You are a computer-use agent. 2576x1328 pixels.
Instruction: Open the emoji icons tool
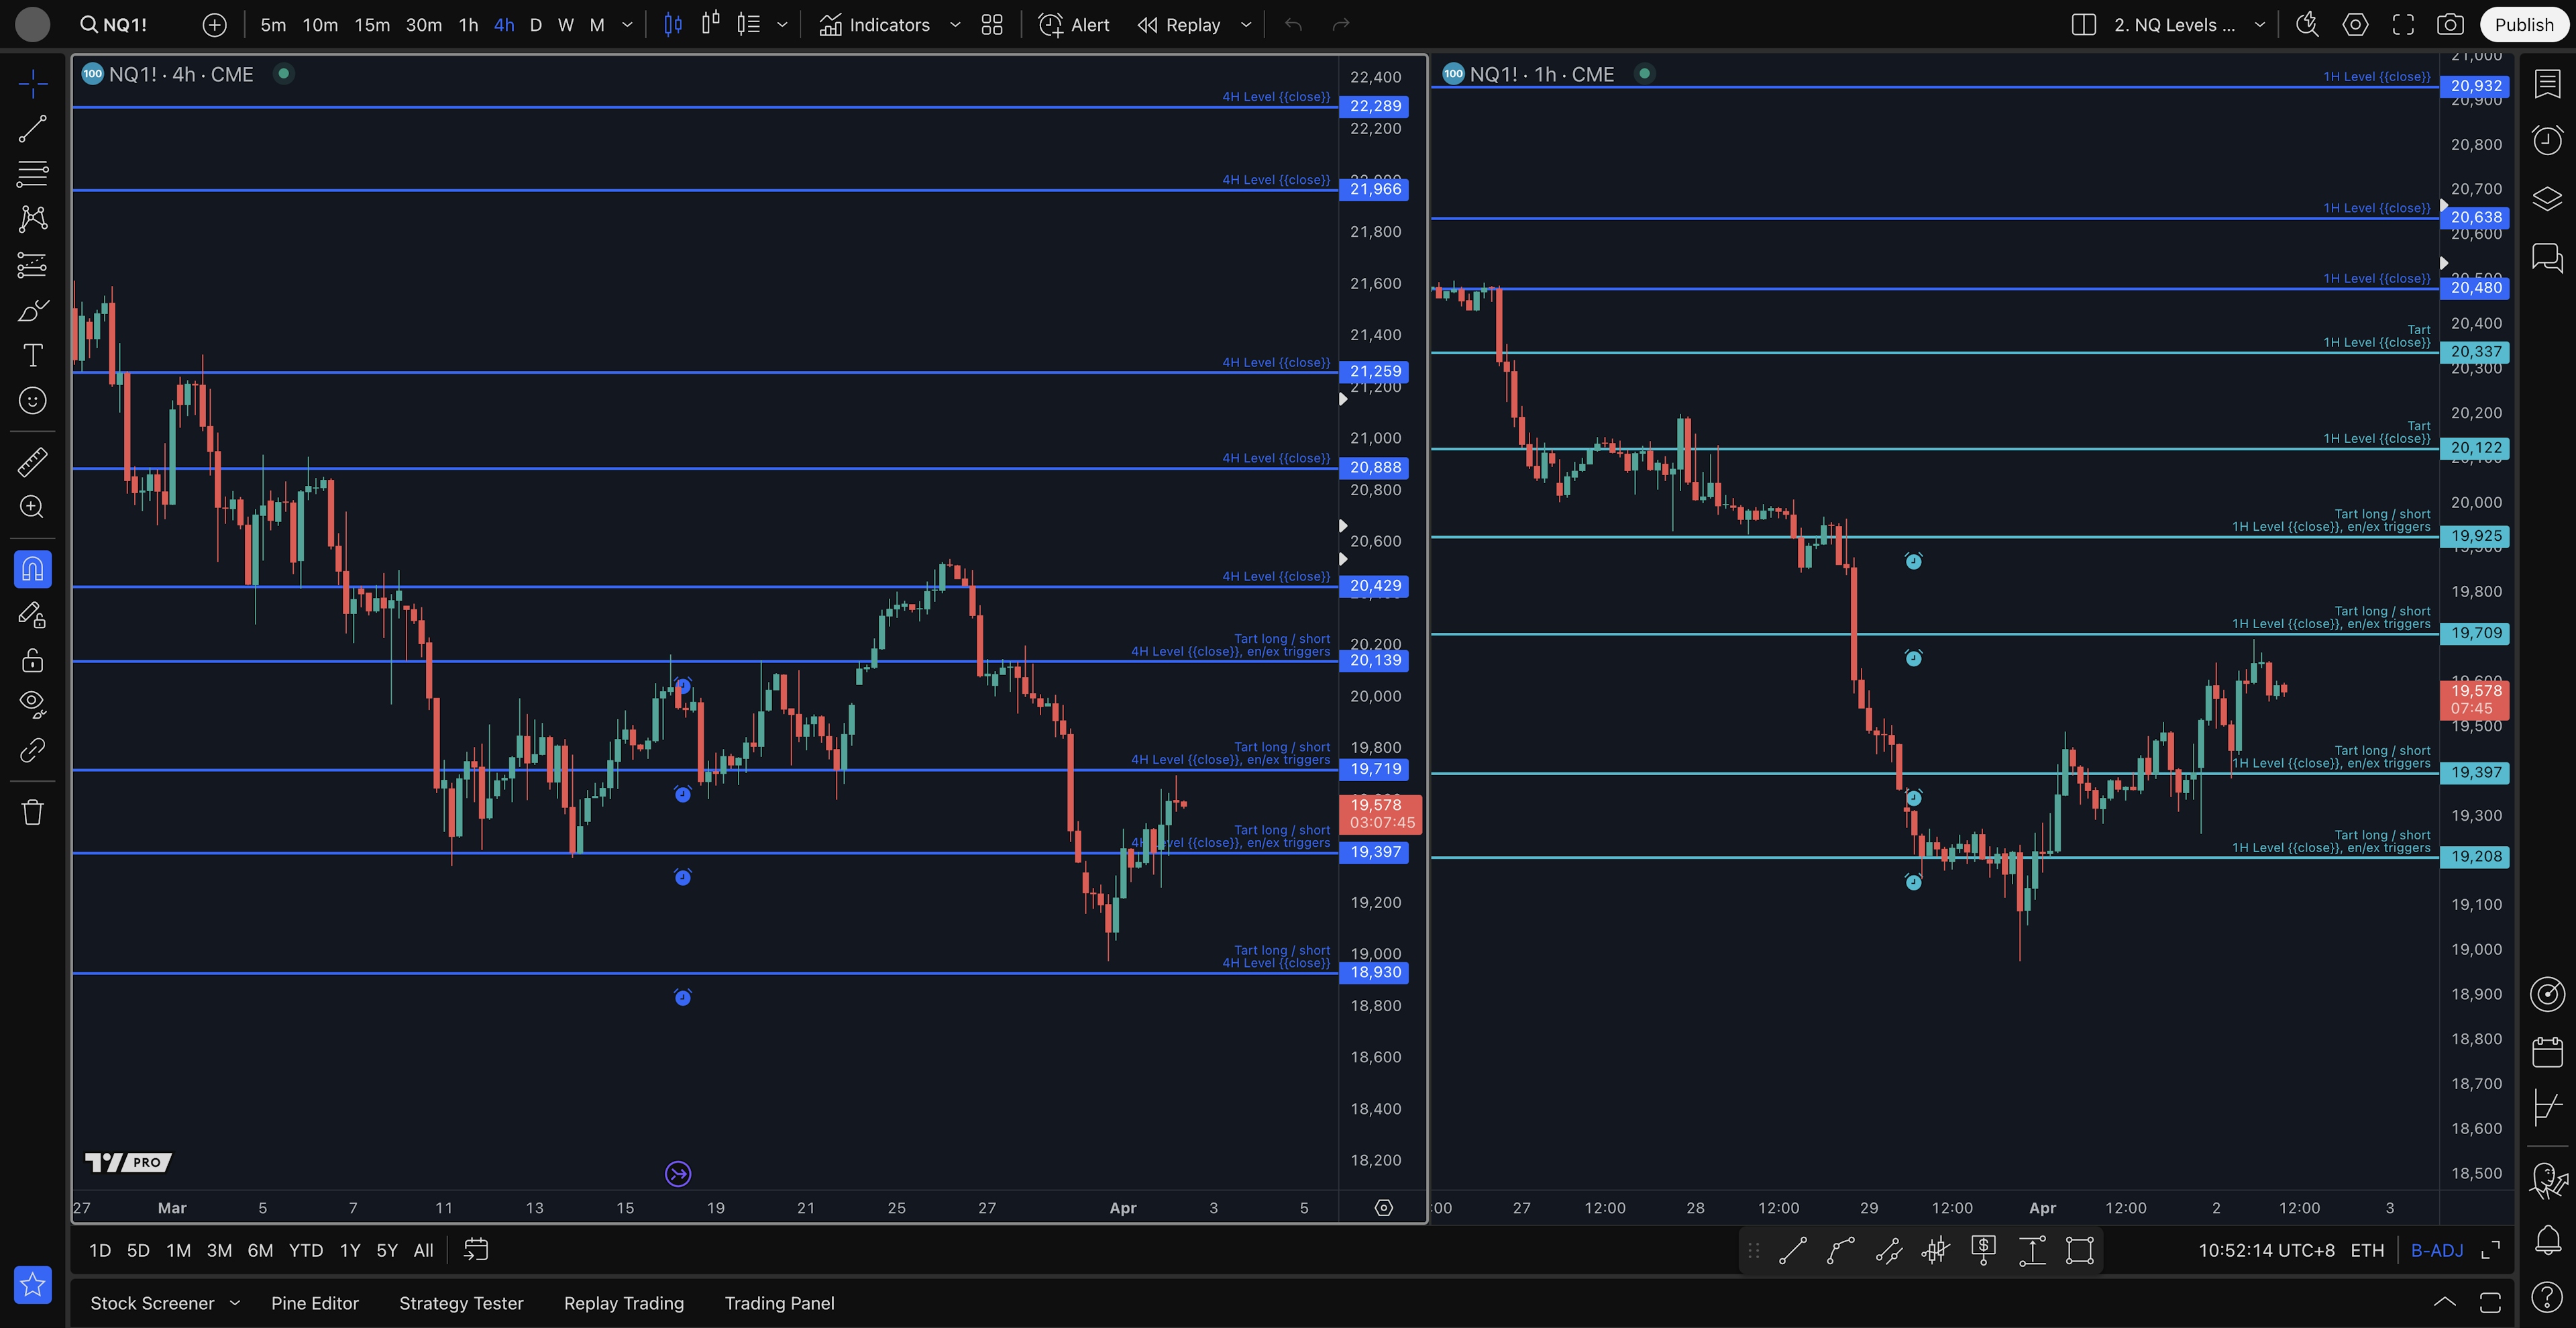(x=32, y=401)
